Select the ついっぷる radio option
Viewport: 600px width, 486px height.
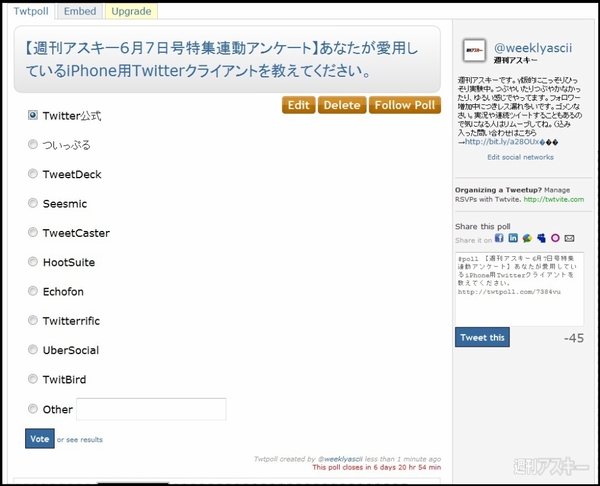click(33, 144)
